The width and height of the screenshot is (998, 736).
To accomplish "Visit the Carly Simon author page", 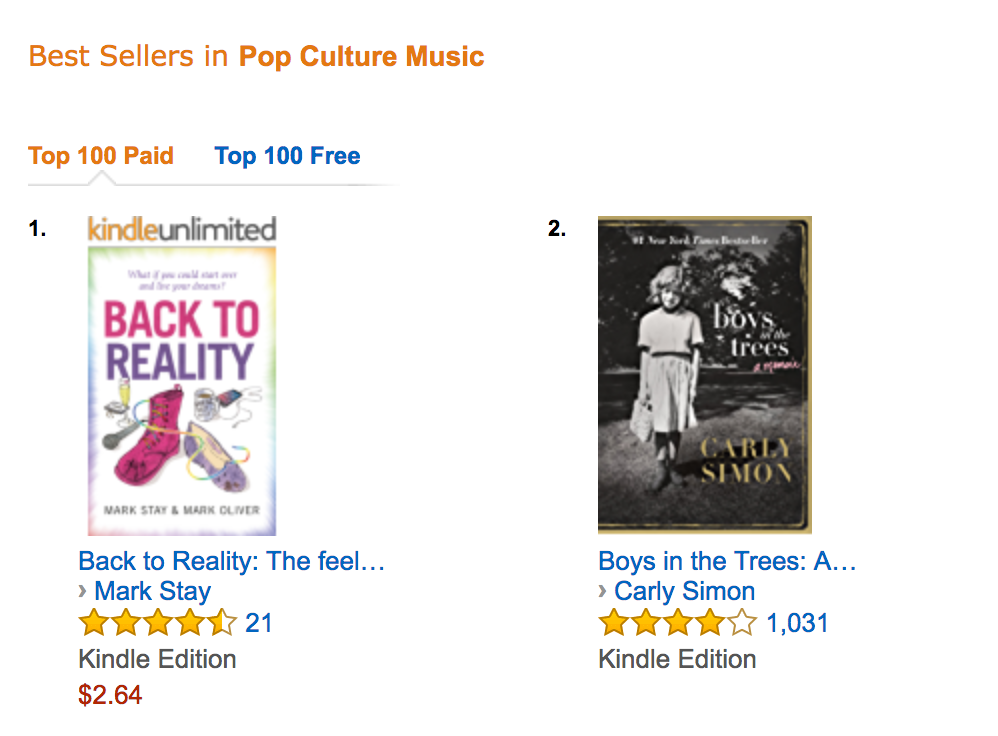I will click(x=684, y=591).
